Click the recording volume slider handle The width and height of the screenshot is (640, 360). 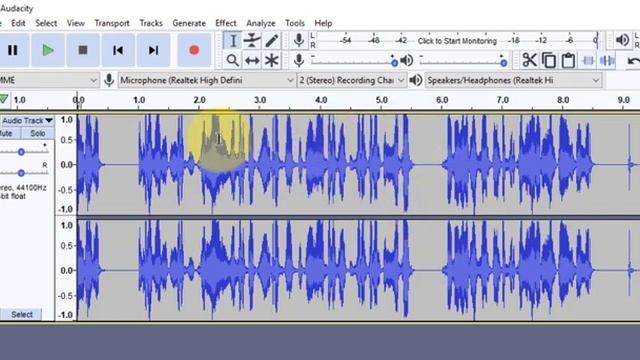click(x=394, y=63)
